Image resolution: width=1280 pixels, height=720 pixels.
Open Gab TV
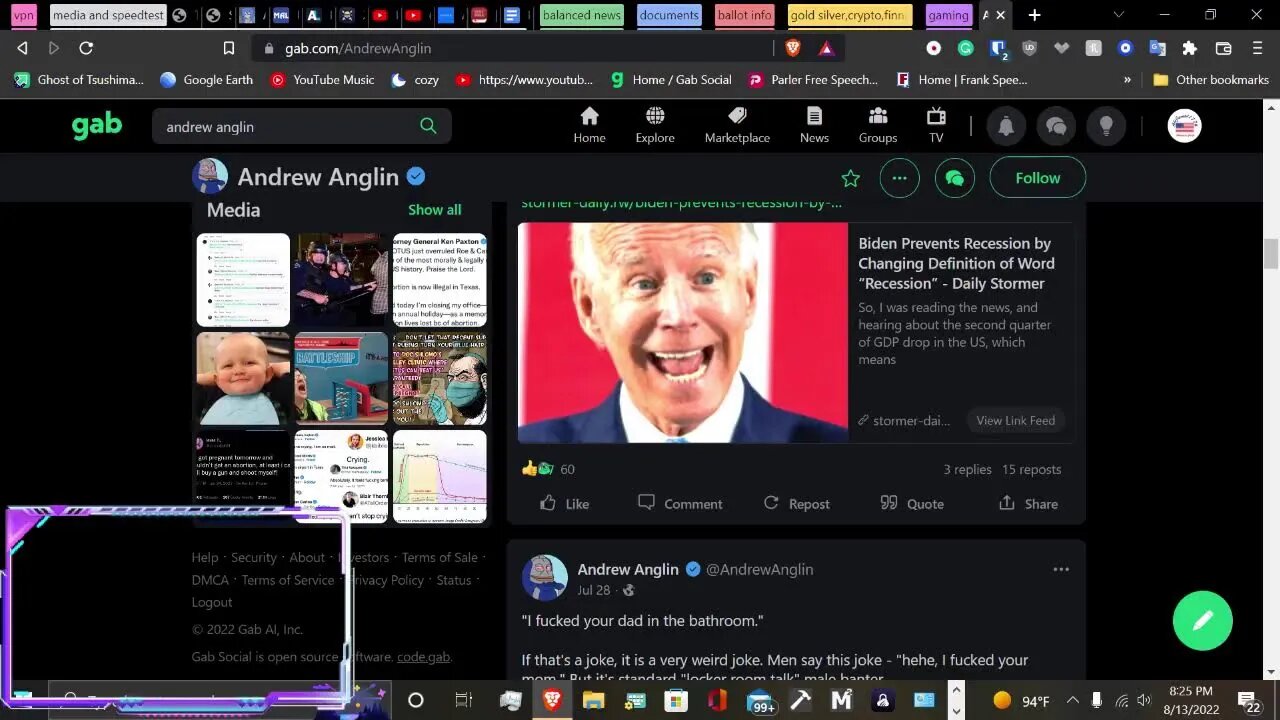[936, 126]
